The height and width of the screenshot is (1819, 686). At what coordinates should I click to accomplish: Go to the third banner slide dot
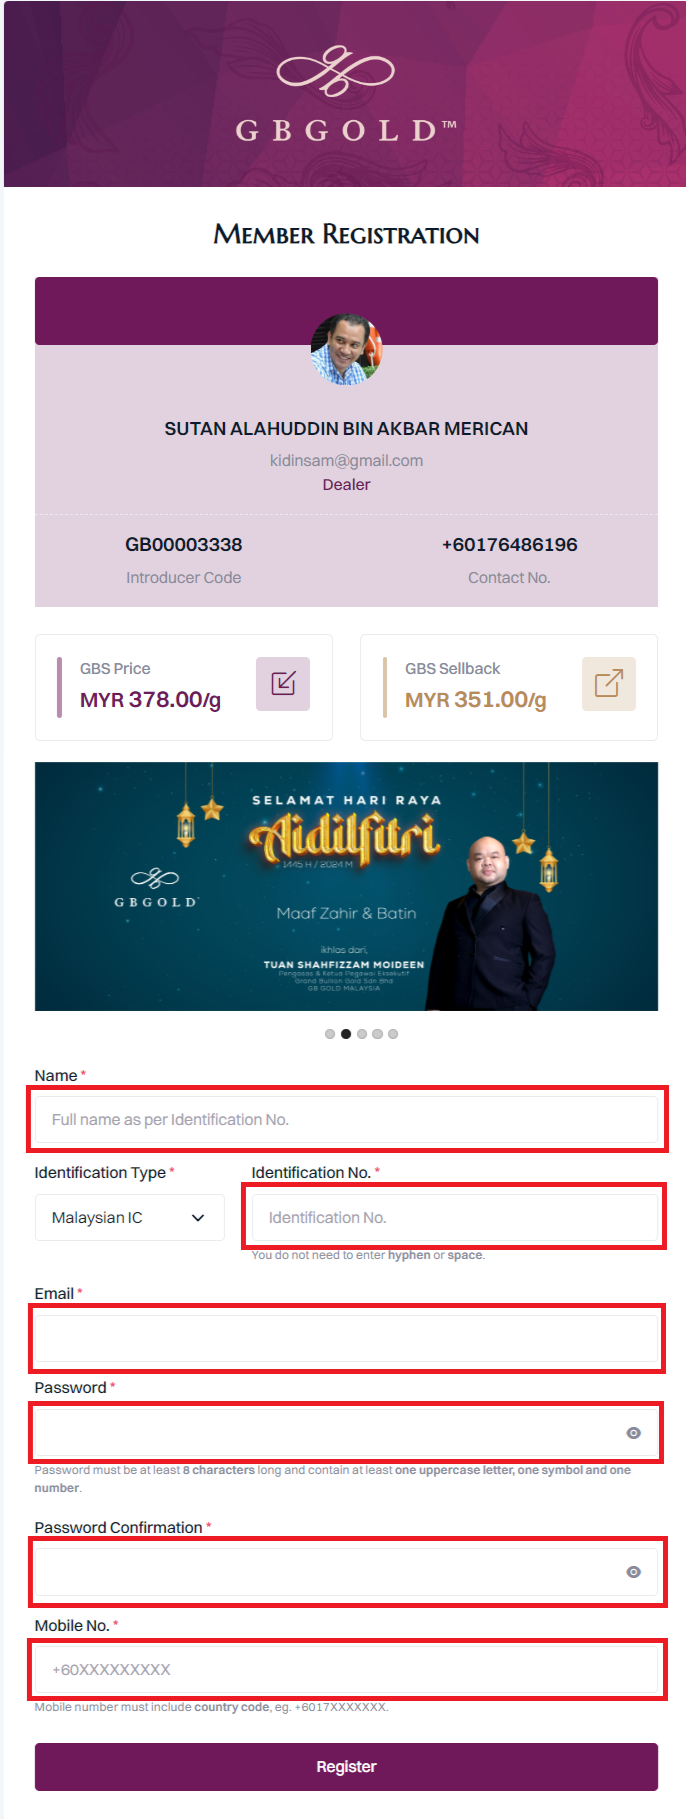coord(362,1034)
